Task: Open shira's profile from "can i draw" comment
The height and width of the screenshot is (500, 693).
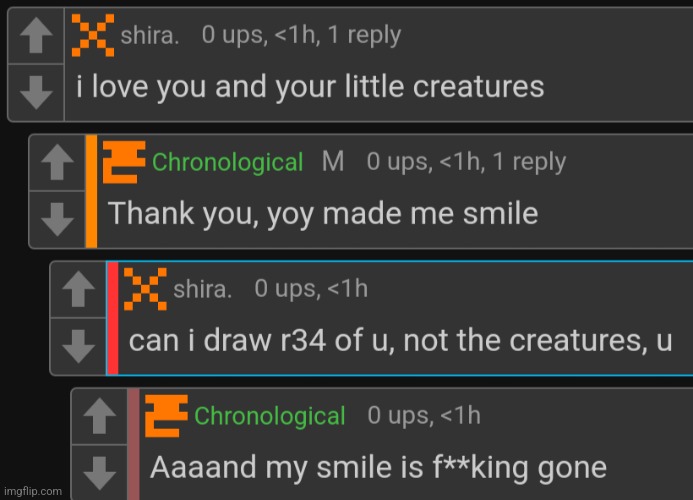Action: pyautogui.click(x=203, y=290)
